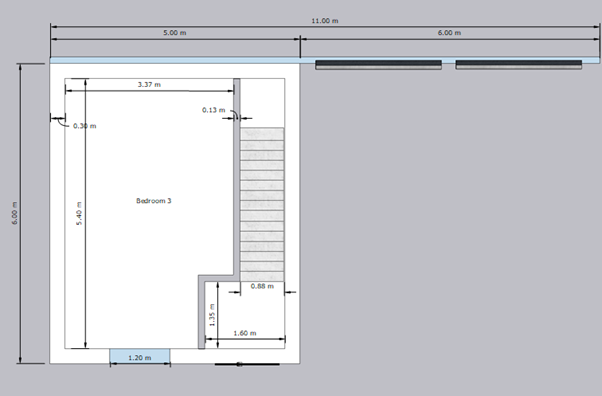Click the staircase steps beside Bedroom 3
602x396 pixels.
(262, 205)
